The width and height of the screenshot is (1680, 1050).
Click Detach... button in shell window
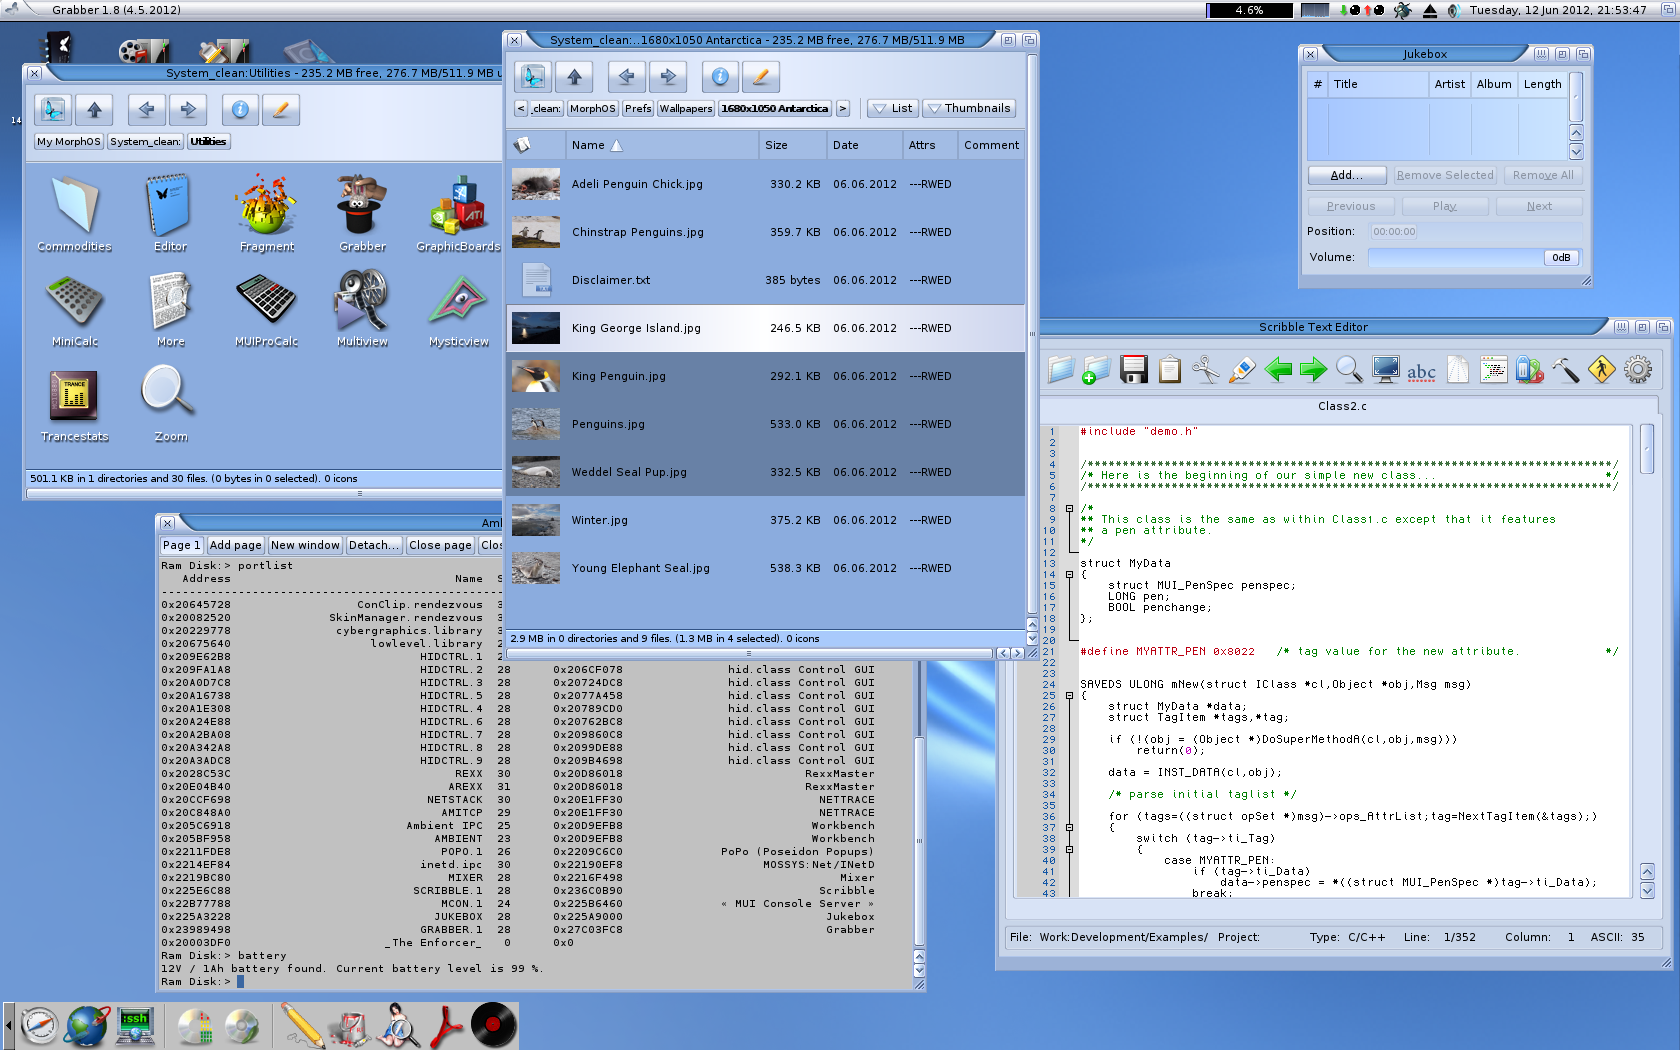pos(374,545)
